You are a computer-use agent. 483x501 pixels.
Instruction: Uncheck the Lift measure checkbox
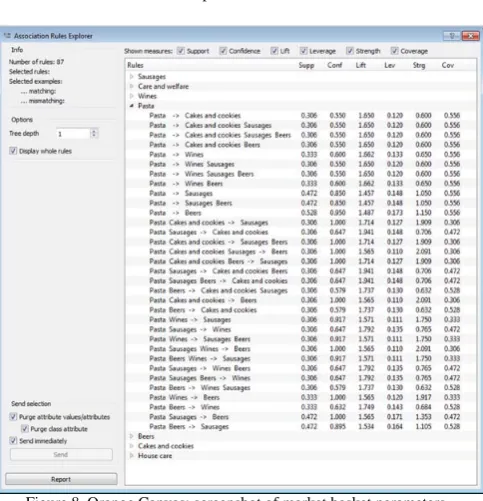274,51
